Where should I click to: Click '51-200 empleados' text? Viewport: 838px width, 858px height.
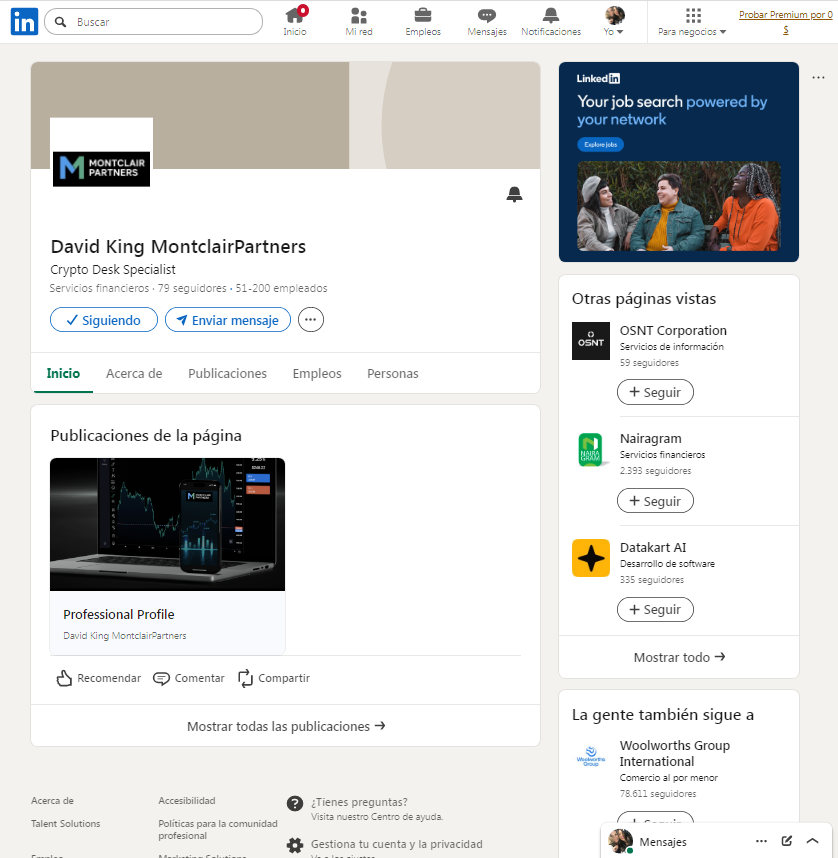281,288
